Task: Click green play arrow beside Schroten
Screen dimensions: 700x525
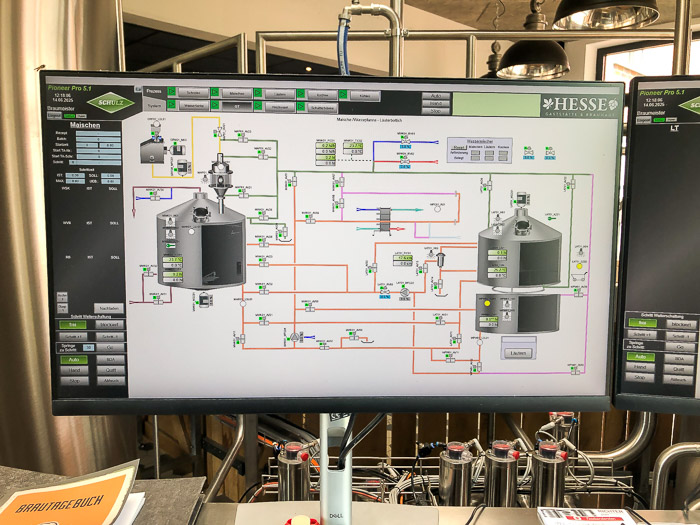Action: pyautogui.click(x=171, y=92)
